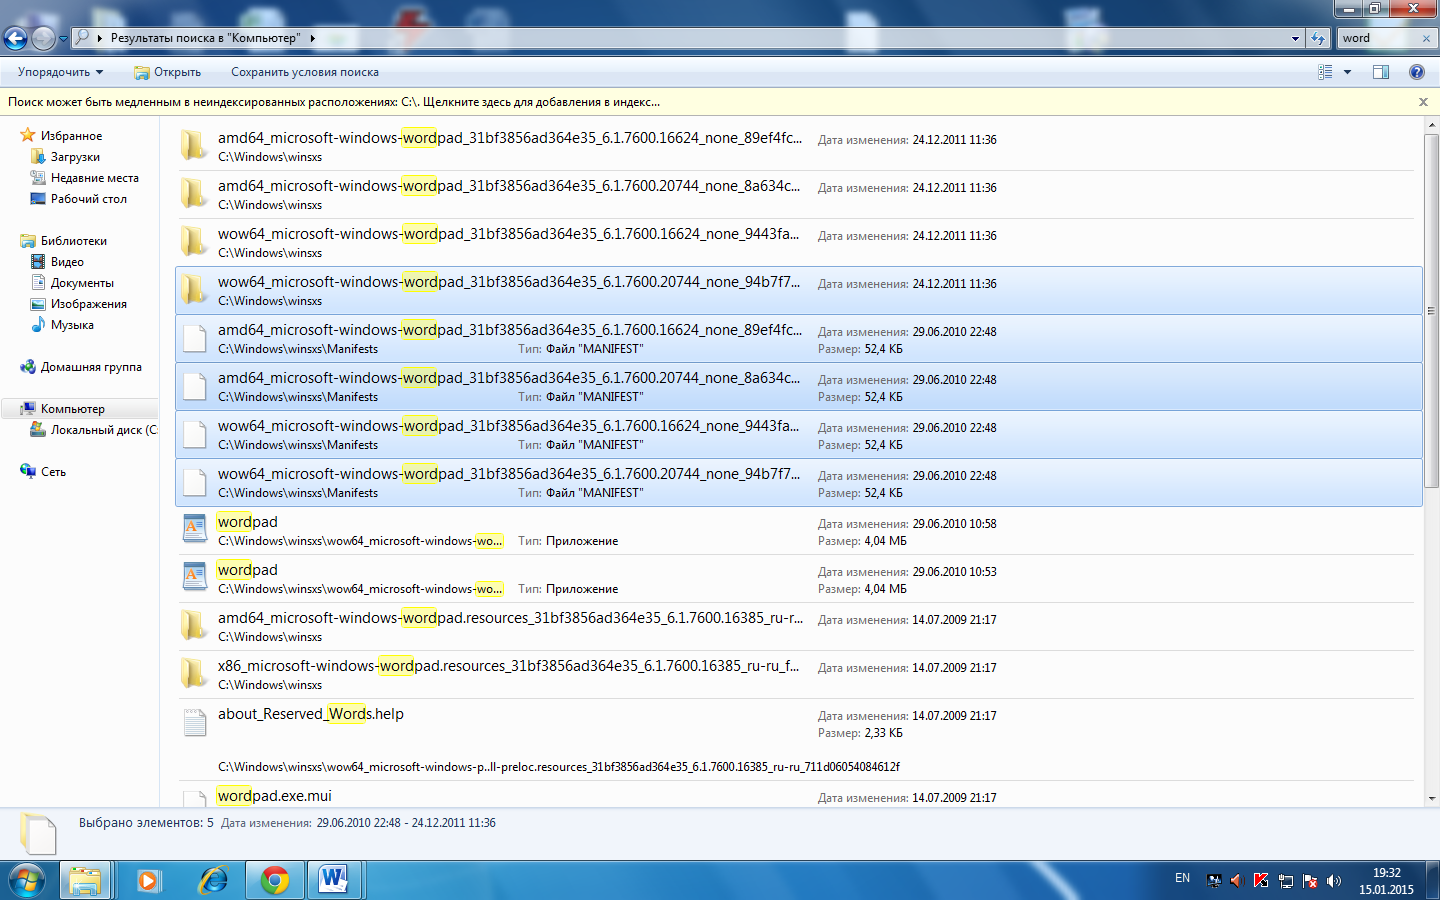Open recent pages dropdown beside nav arrows
The image size is (1440, 900).
pyautogui.click(x=63, y=39)
